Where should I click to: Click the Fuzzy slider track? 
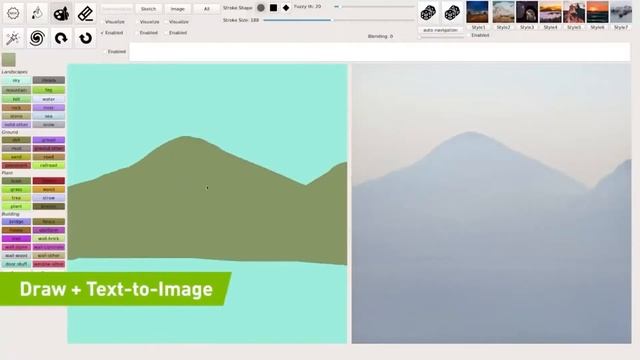(x=374, y=7)
